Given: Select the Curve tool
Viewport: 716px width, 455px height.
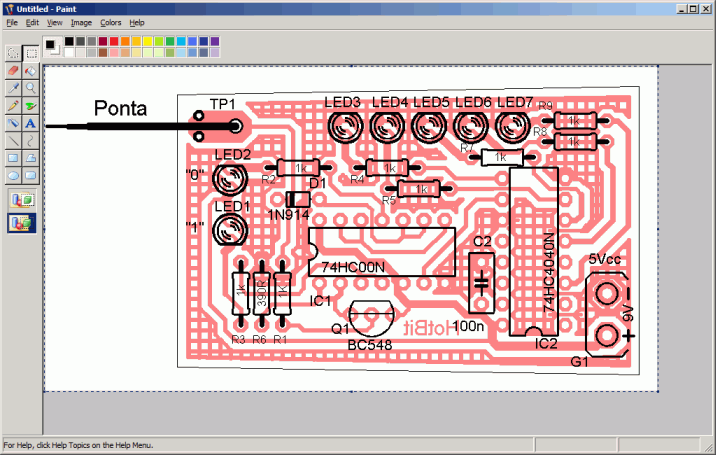Looking at the screenshot, I should coord(31,140).
